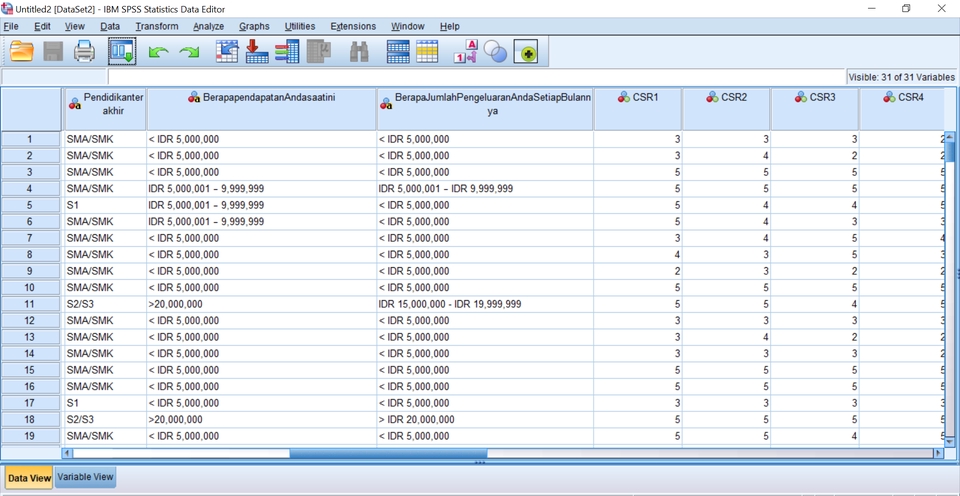This screenshot has height=496, width=960.
Task: Open the View menu
Action: tap(75, 26)
